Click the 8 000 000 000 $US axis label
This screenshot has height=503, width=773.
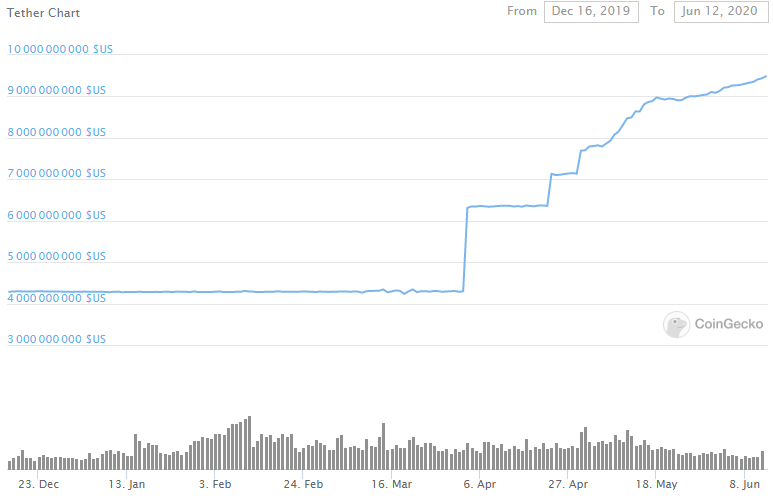(x=57, y=132)
